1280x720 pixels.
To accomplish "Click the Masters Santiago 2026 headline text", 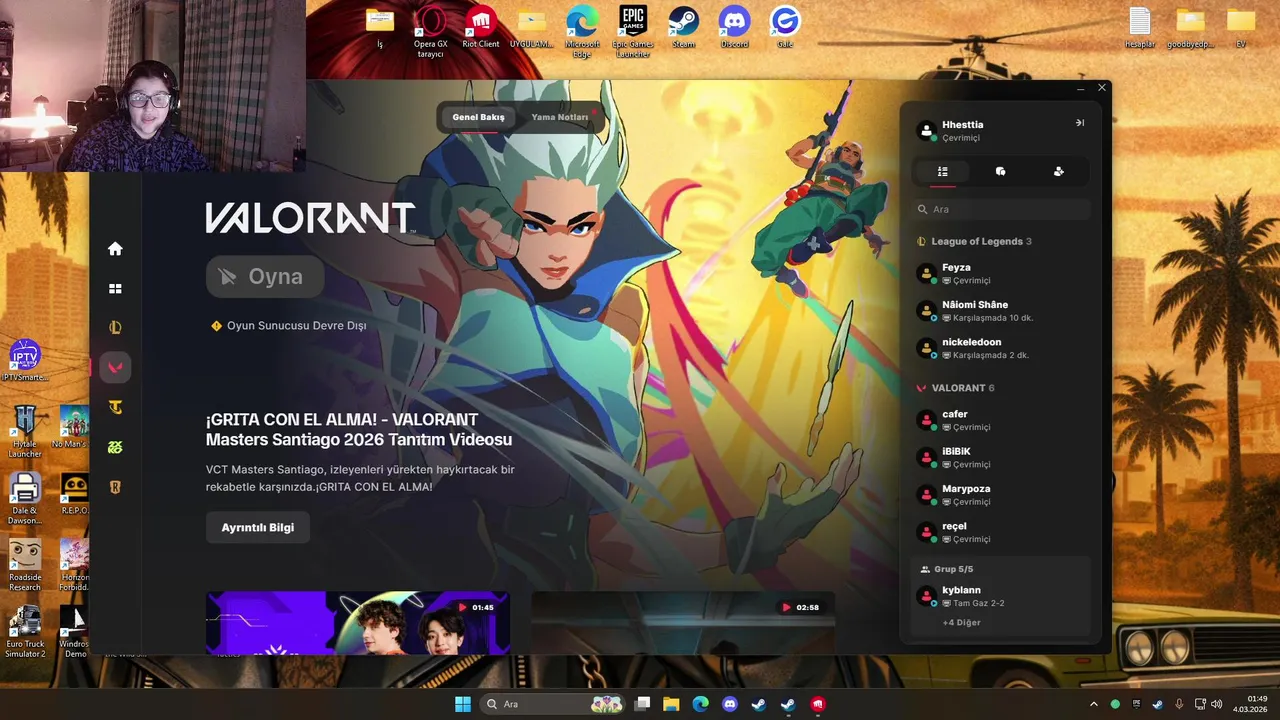I will point(359,429).
